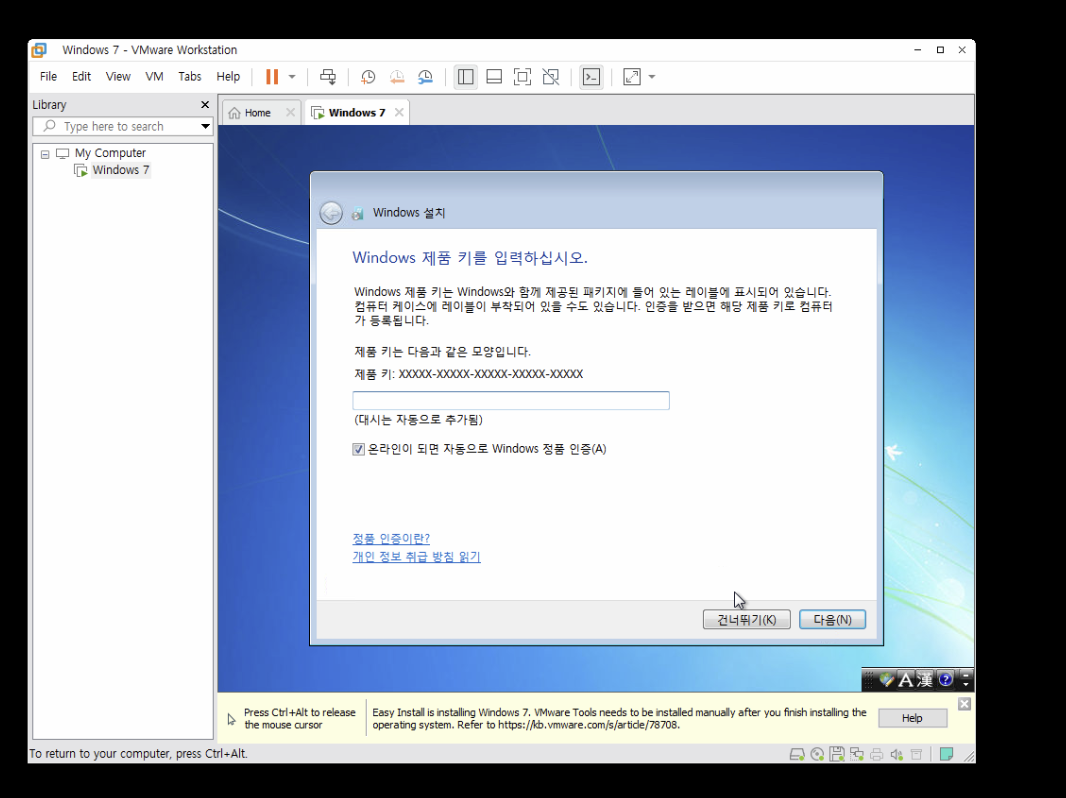
Task: Click the hard disk status icon
Action: point(797,754)
